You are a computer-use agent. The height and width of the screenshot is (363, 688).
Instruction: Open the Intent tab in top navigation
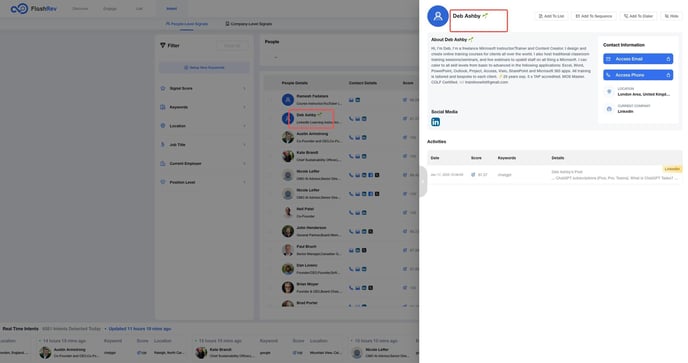172,9
